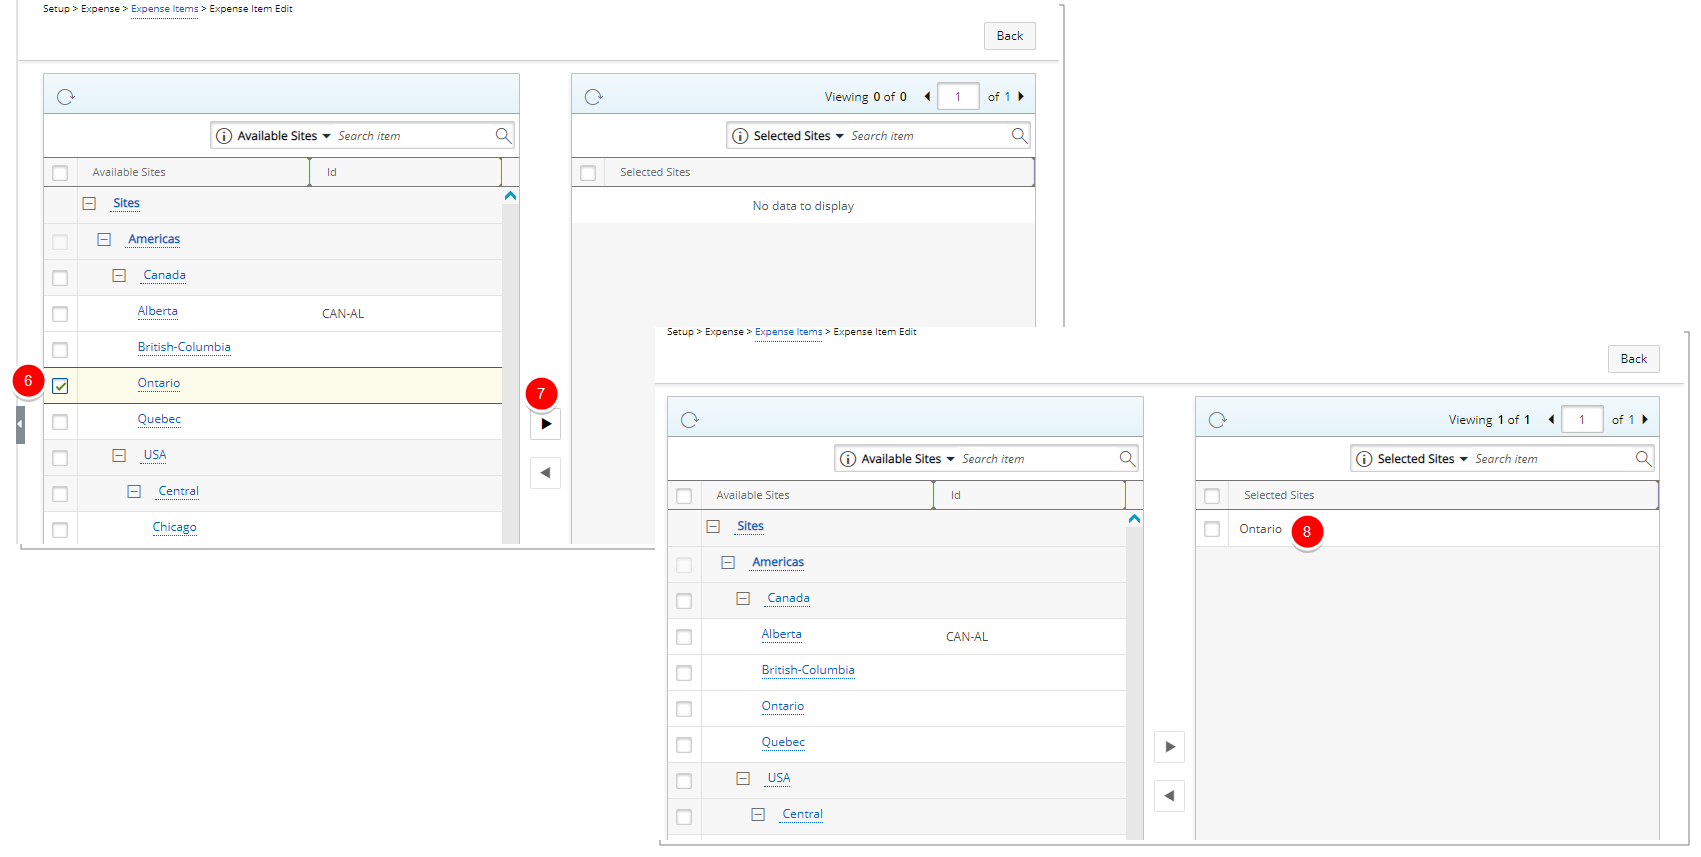The height and width of the screenshot is (857, 1701).
Task: Open the Chicago site link
Action: [x=174, y=527]
